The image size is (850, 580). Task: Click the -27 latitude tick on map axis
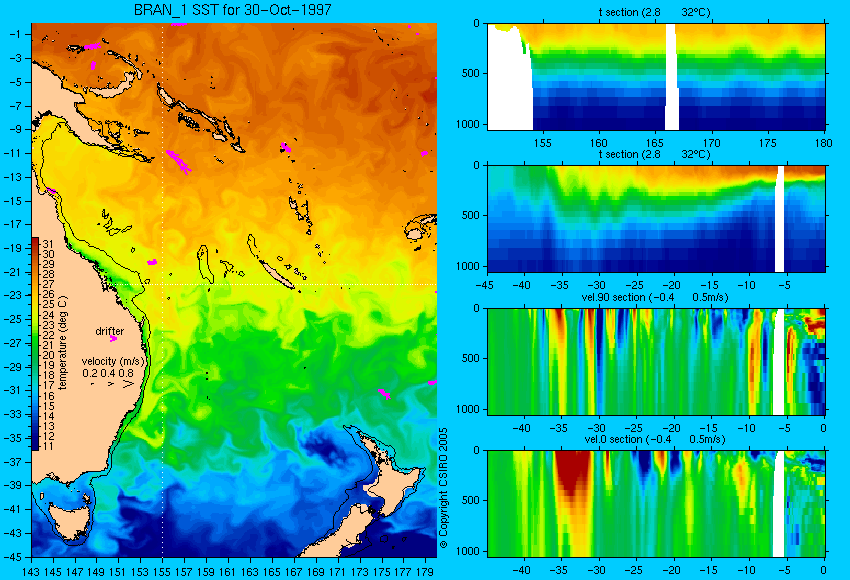pos(12,343)
